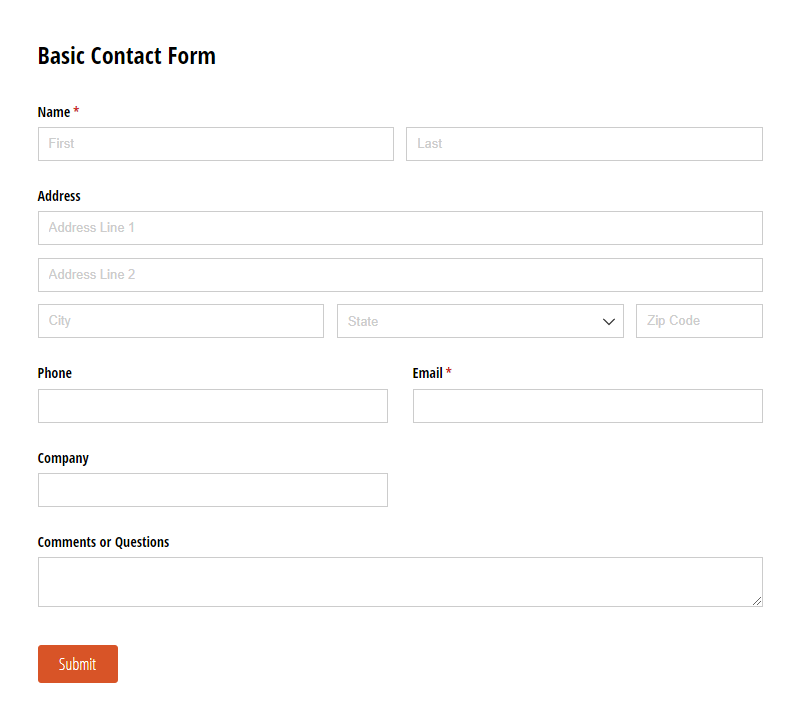The width and height of the screenshot is (800, 720).
Task: Click the Comments or Questions label
Action: (103, 541)
